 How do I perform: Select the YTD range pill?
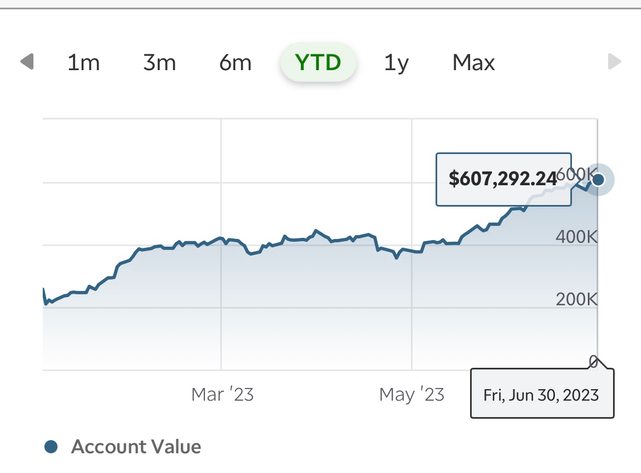pyautogui.click(x=318, y=63)
